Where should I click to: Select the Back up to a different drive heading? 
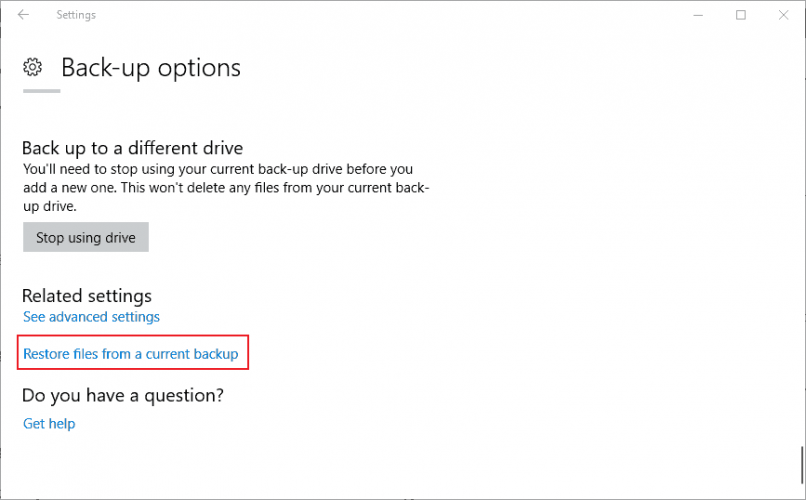coord(132,149)
